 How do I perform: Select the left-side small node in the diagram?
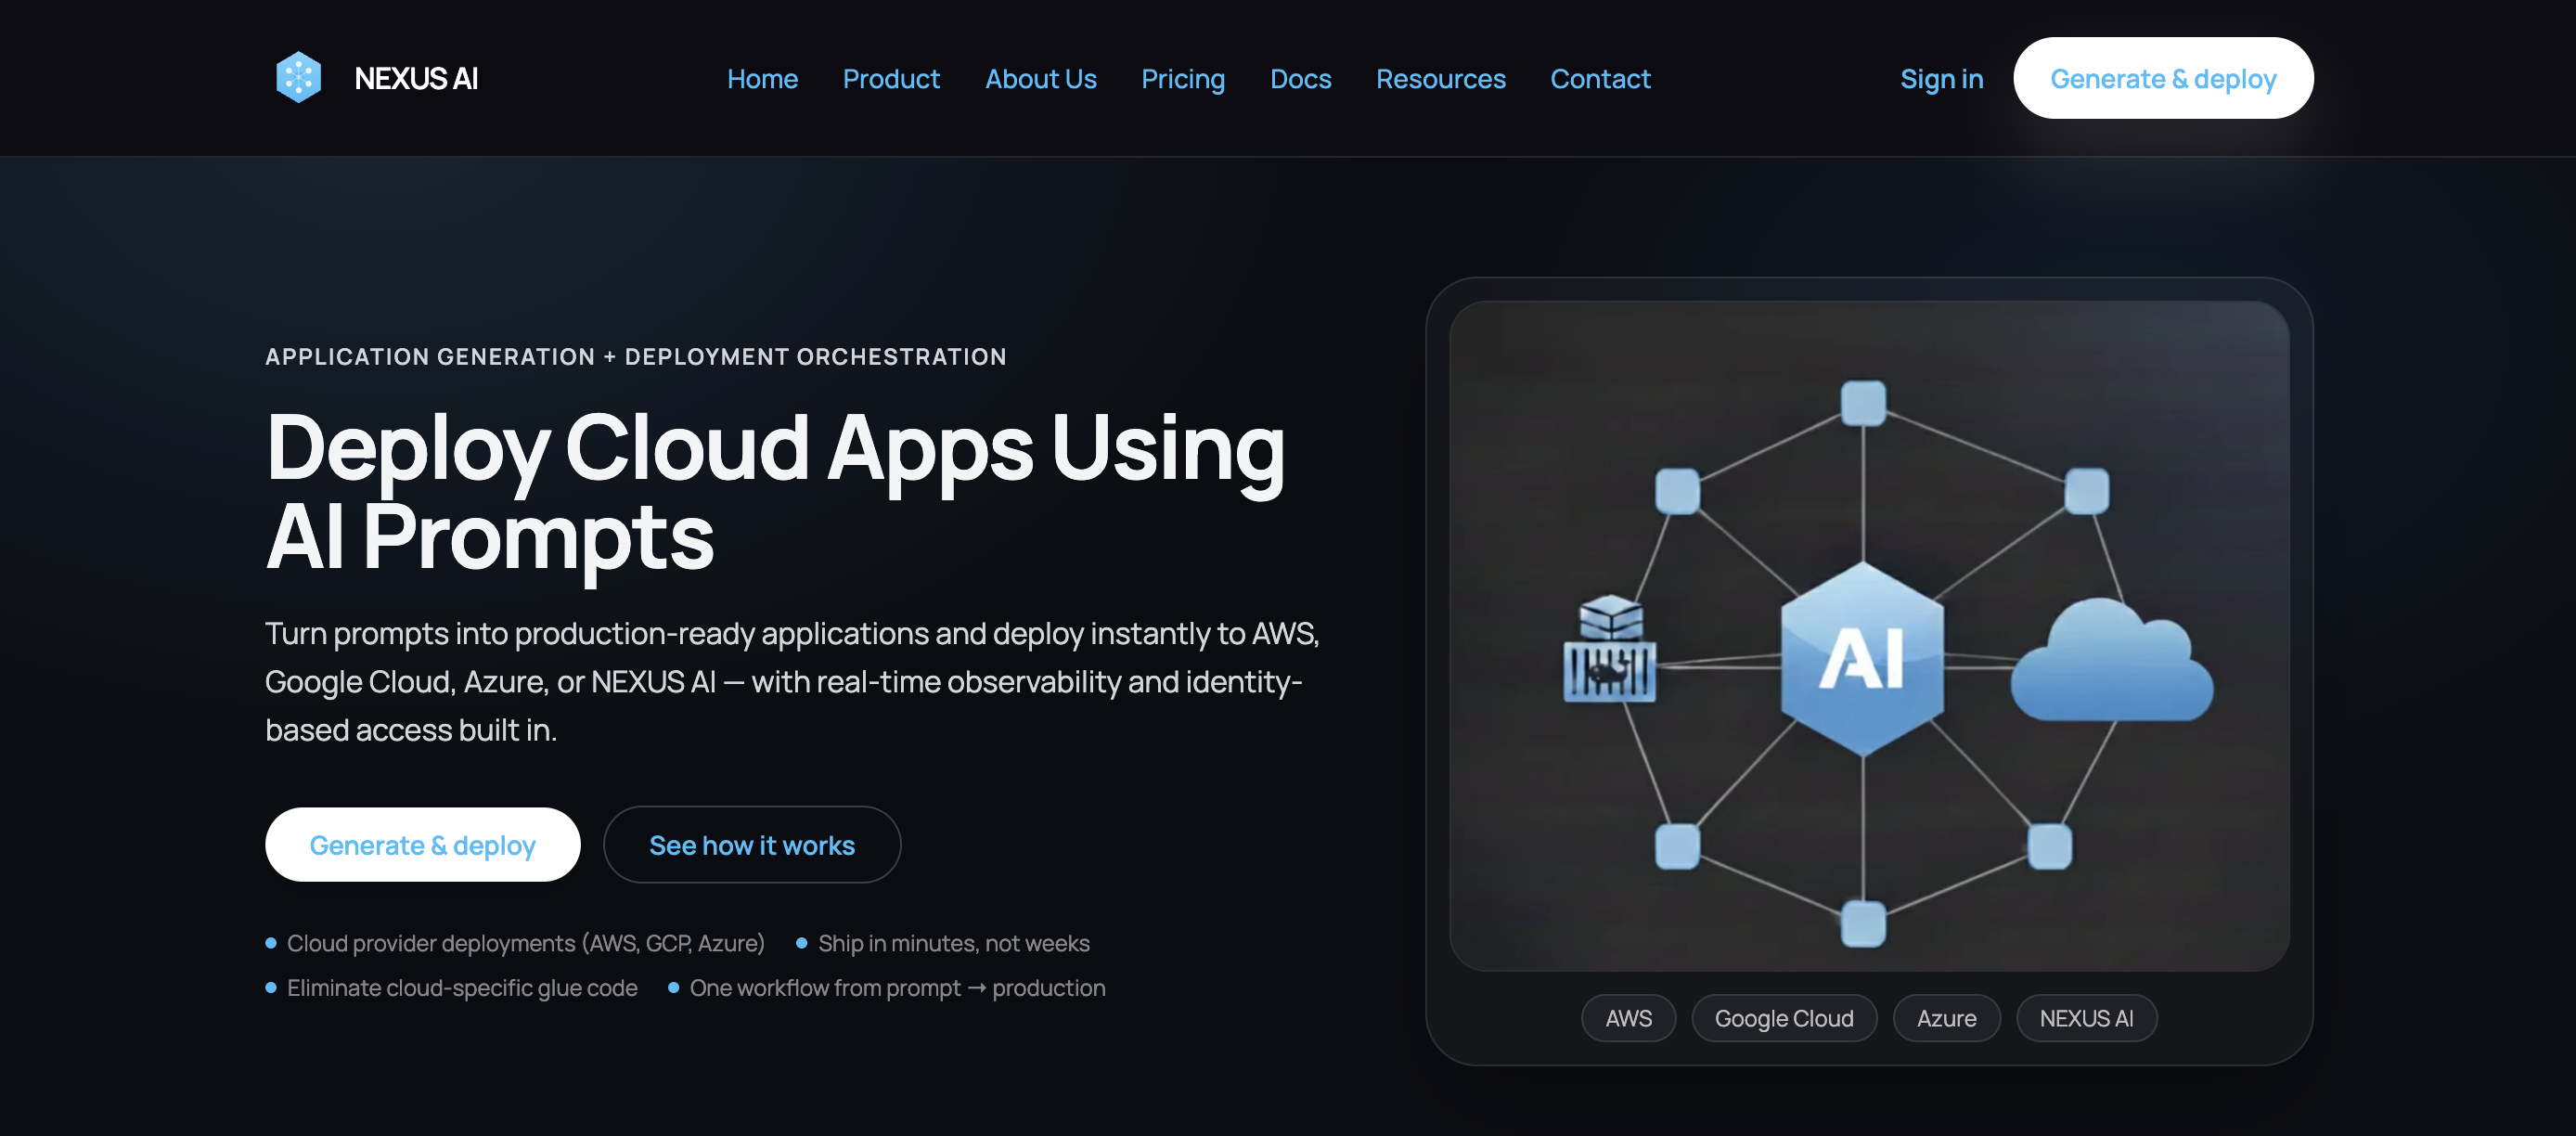pyautogui.click(x=1677, y=490)
